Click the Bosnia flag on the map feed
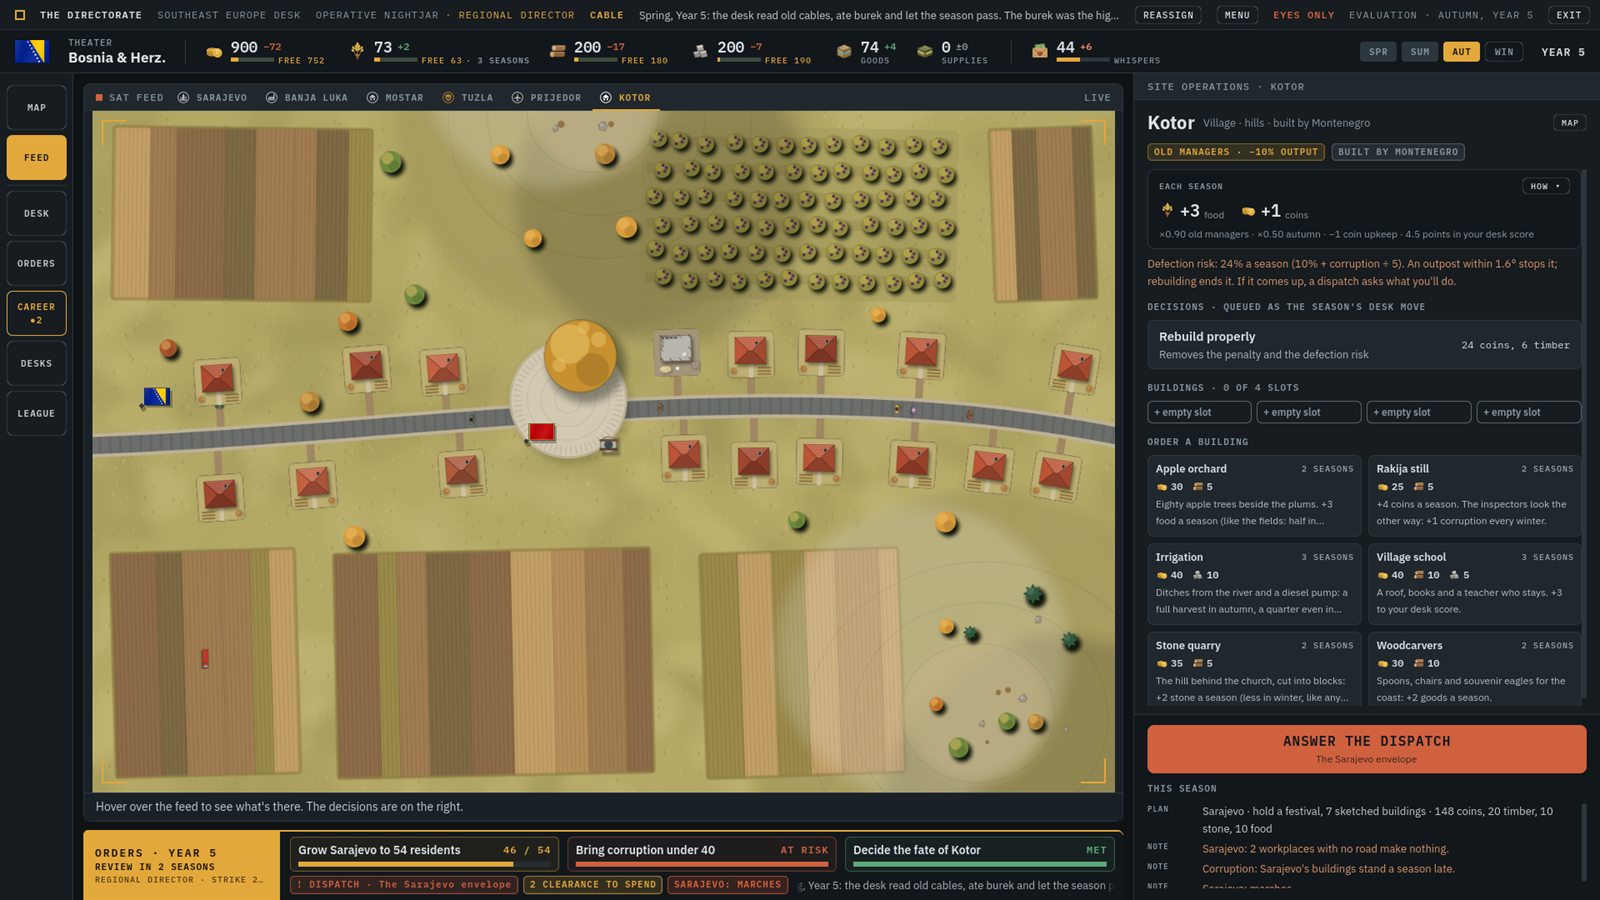The image size is (1600, 900). click(x=157, y=397)
